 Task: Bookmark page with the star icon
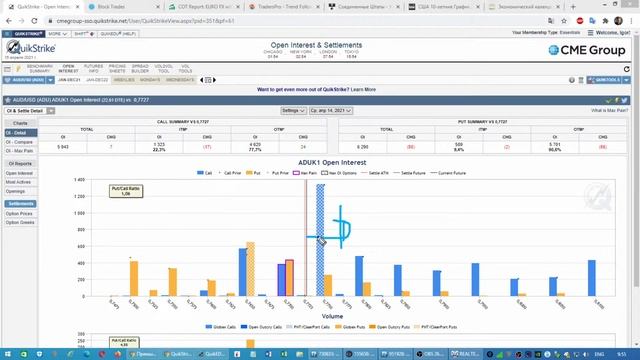(x=564, y=21)
